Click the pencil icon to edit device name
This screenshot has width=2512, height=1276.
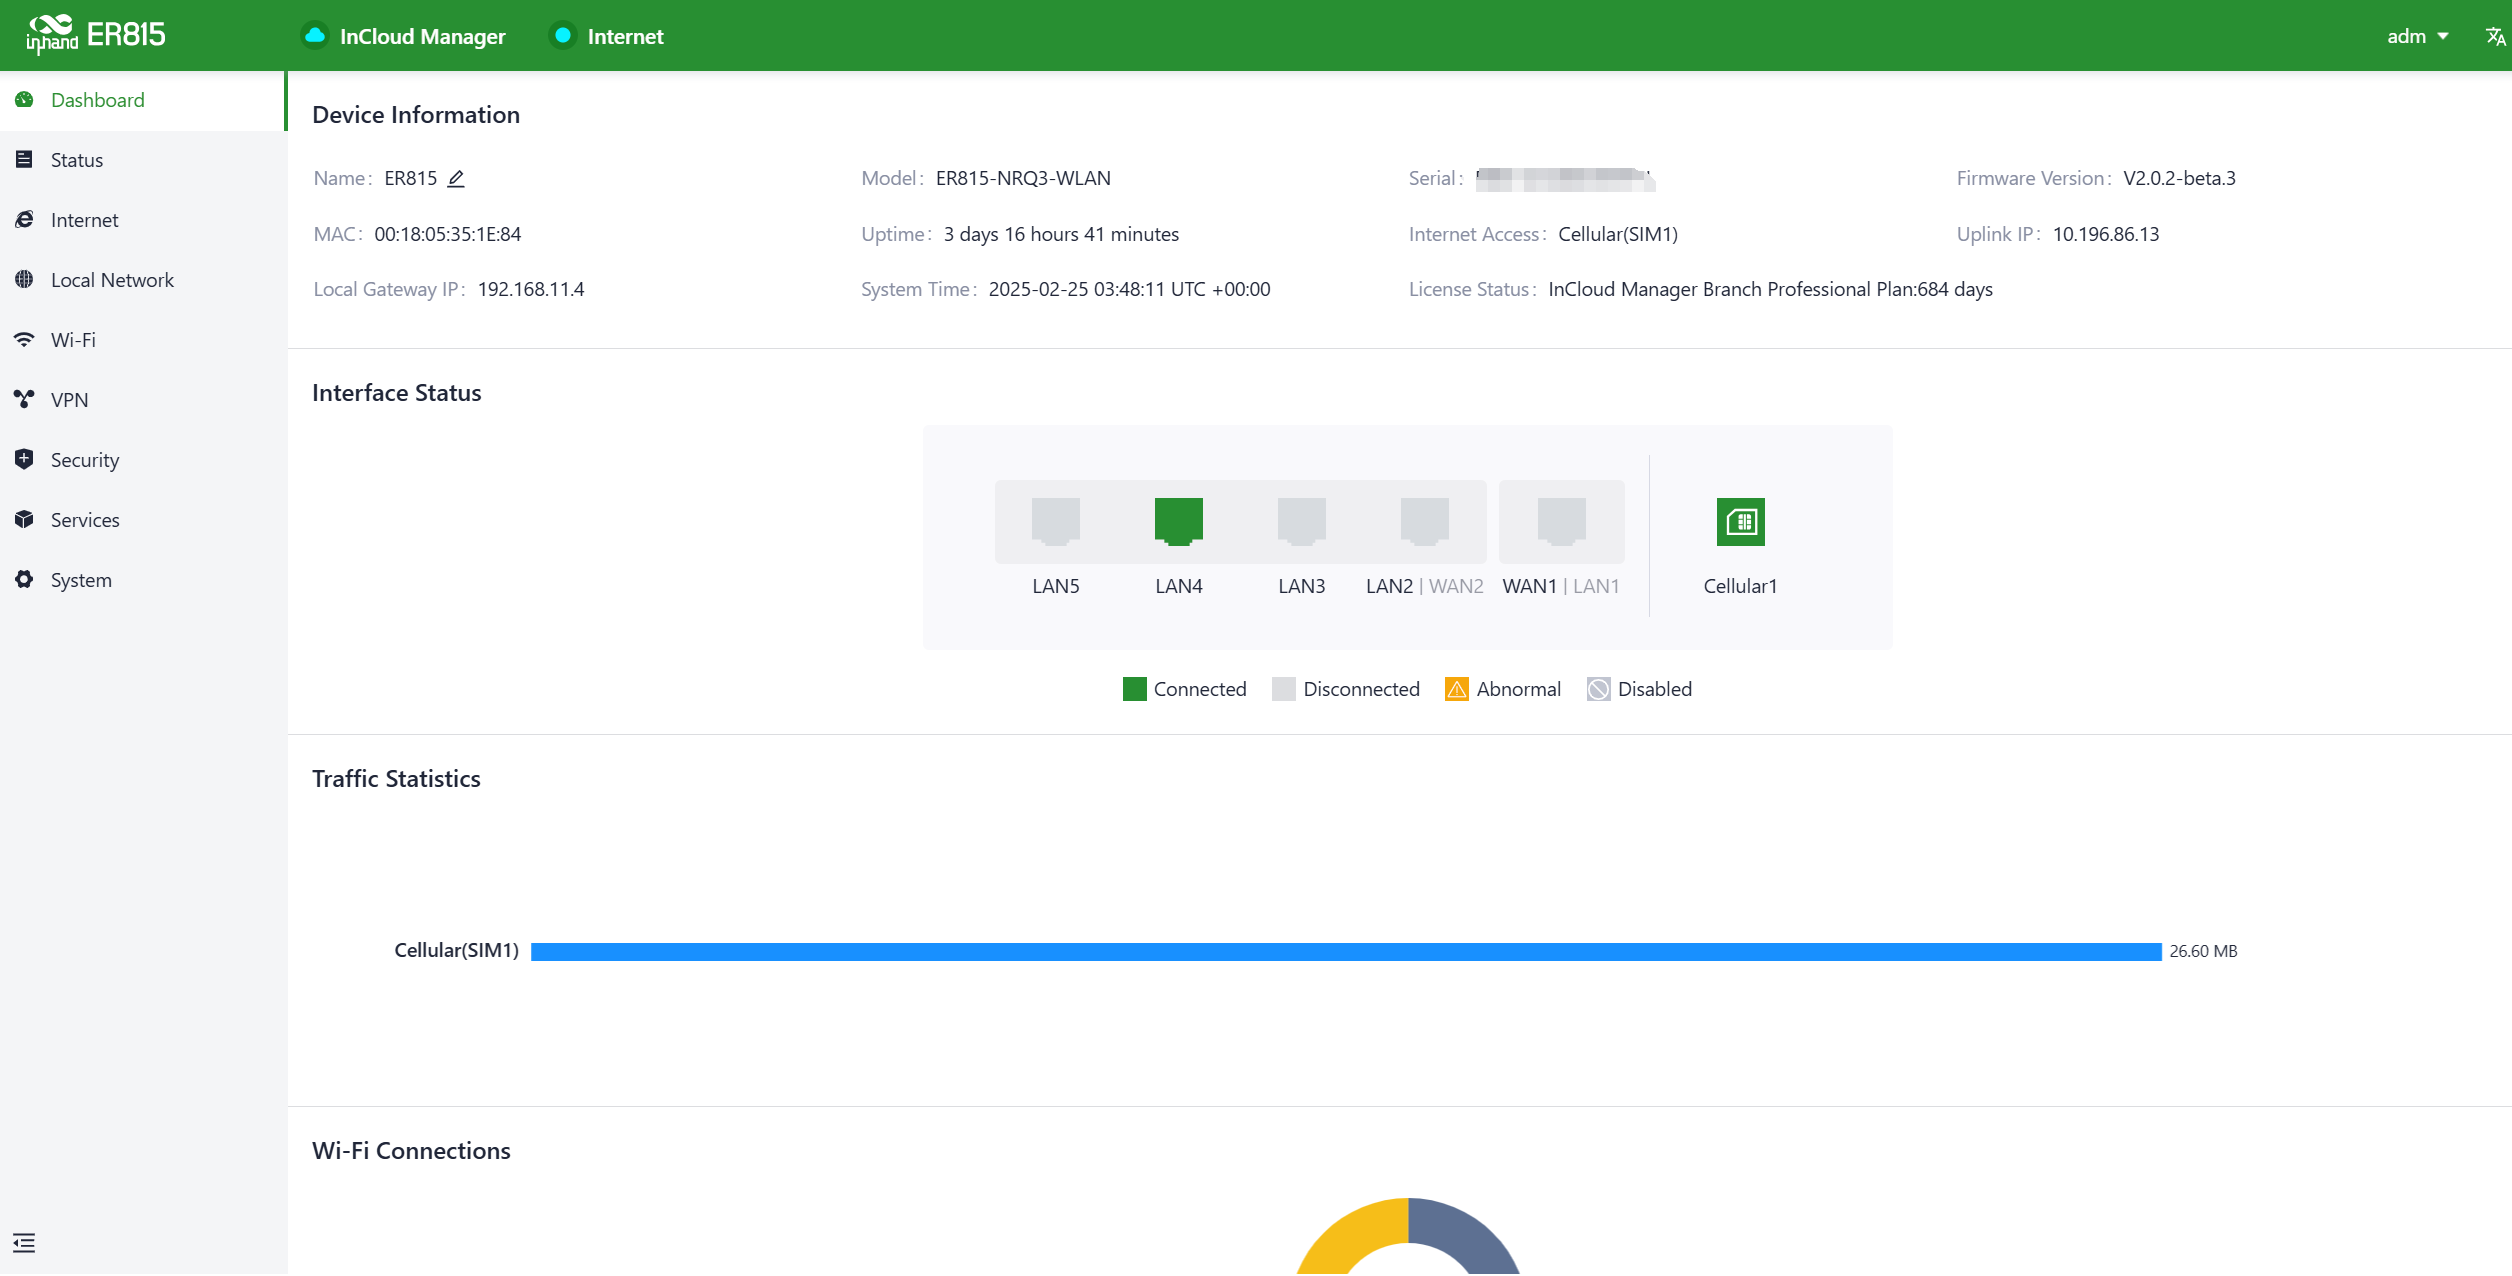click(456, 179)
